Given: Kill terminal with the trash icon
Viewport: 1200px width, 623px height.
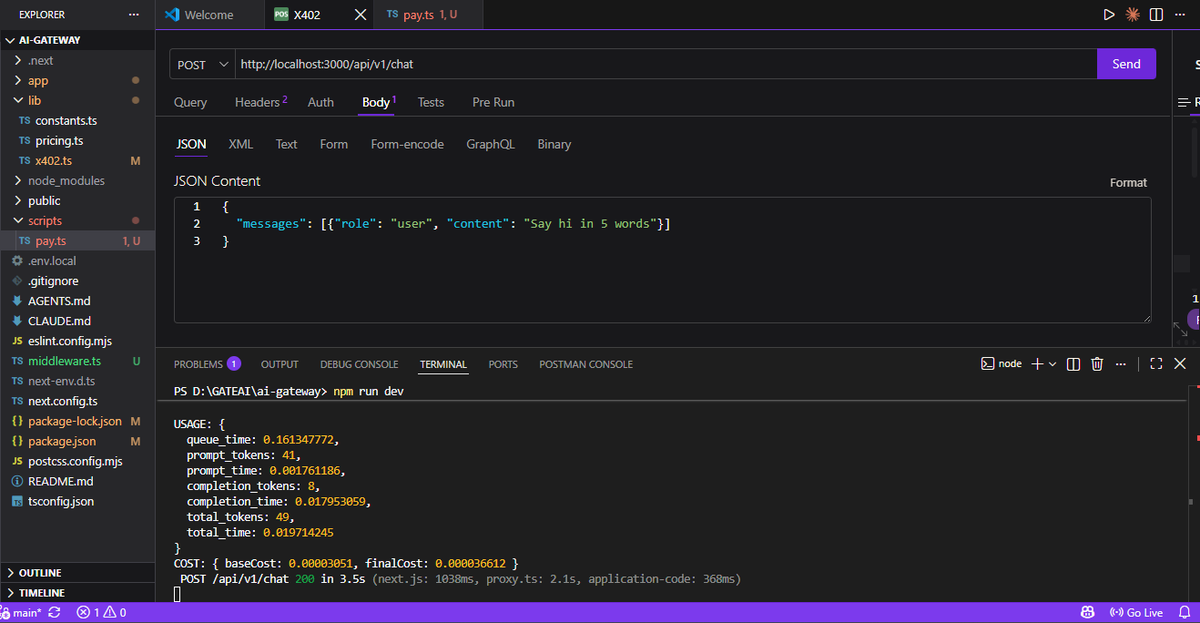Looking at the screenshot, I should coord(1097,364).
